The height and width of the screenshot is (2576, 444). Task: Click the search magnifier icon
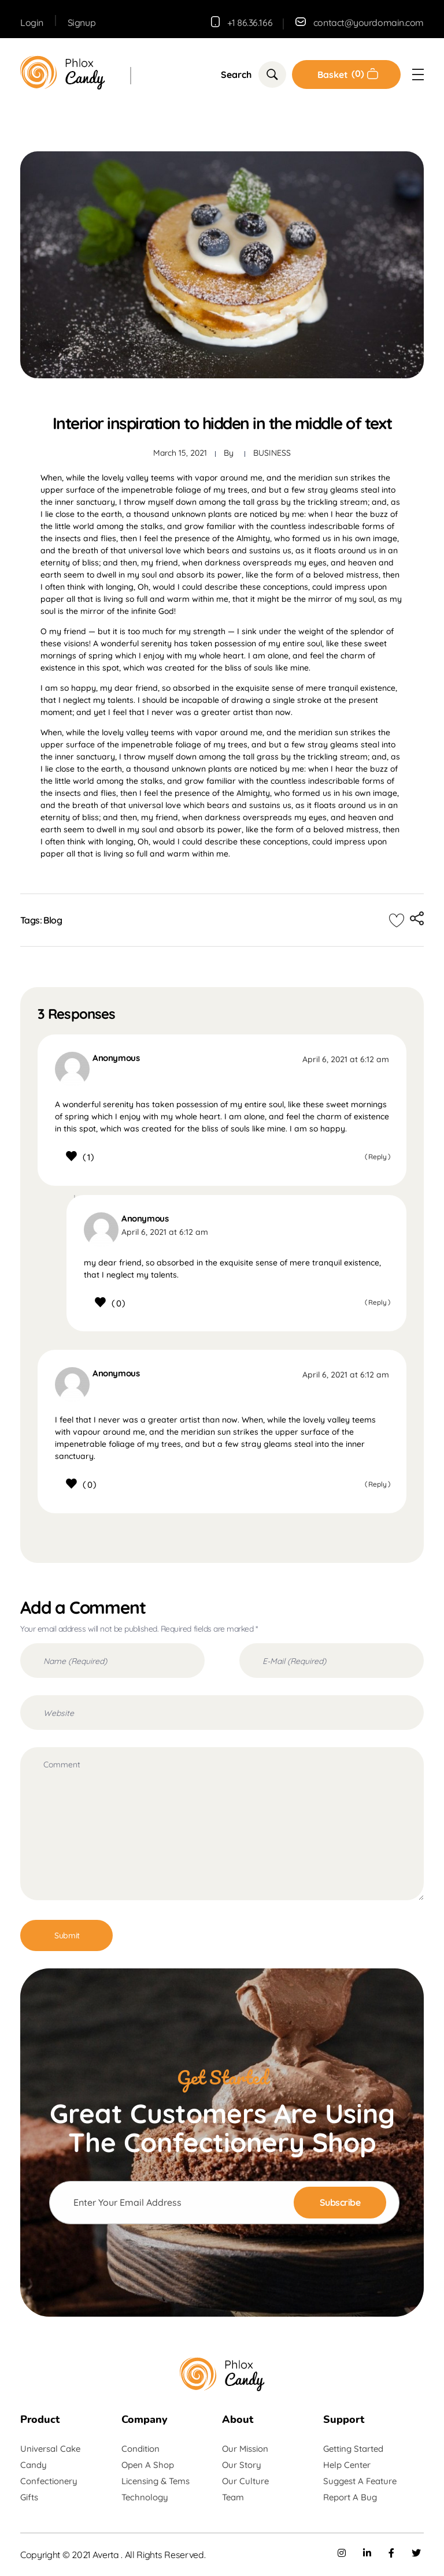click(272, 74)
